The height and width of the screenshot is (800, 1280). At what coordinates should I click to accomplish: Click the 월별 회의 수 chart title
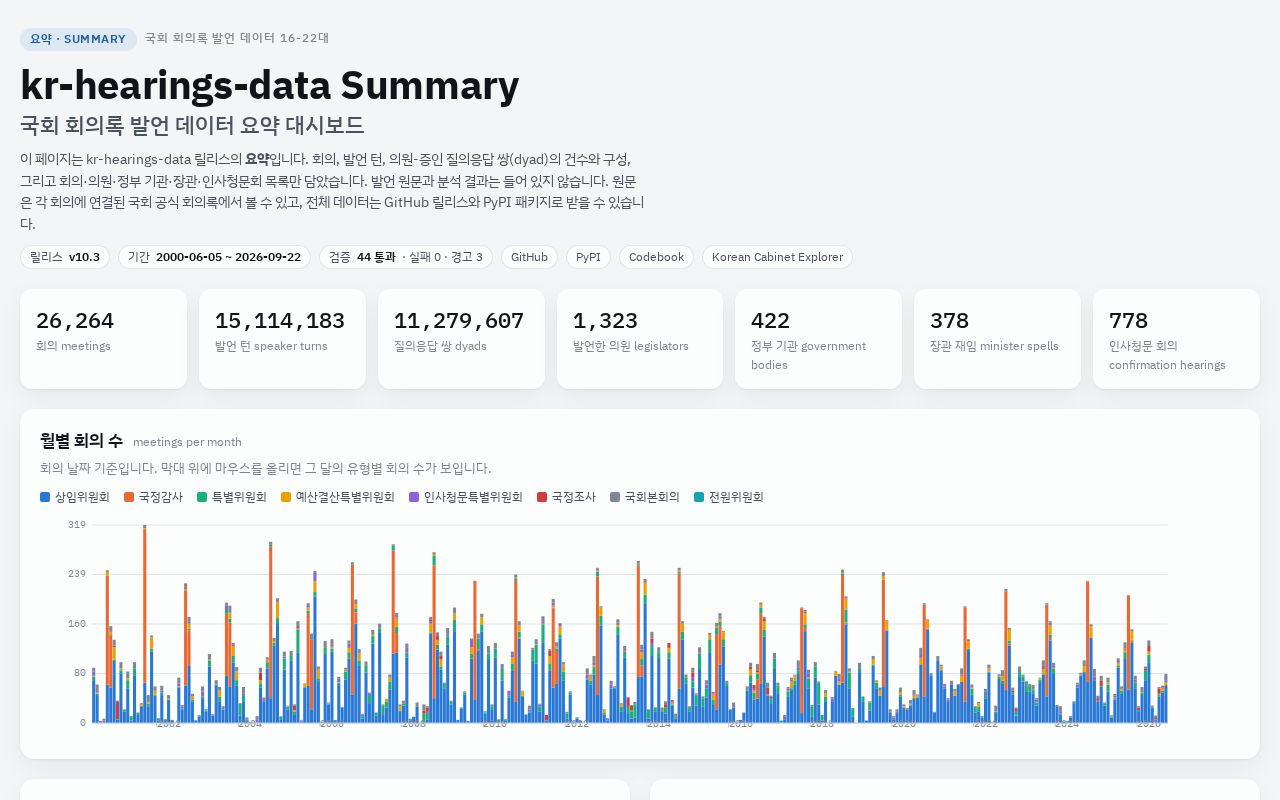click(81, 441)
